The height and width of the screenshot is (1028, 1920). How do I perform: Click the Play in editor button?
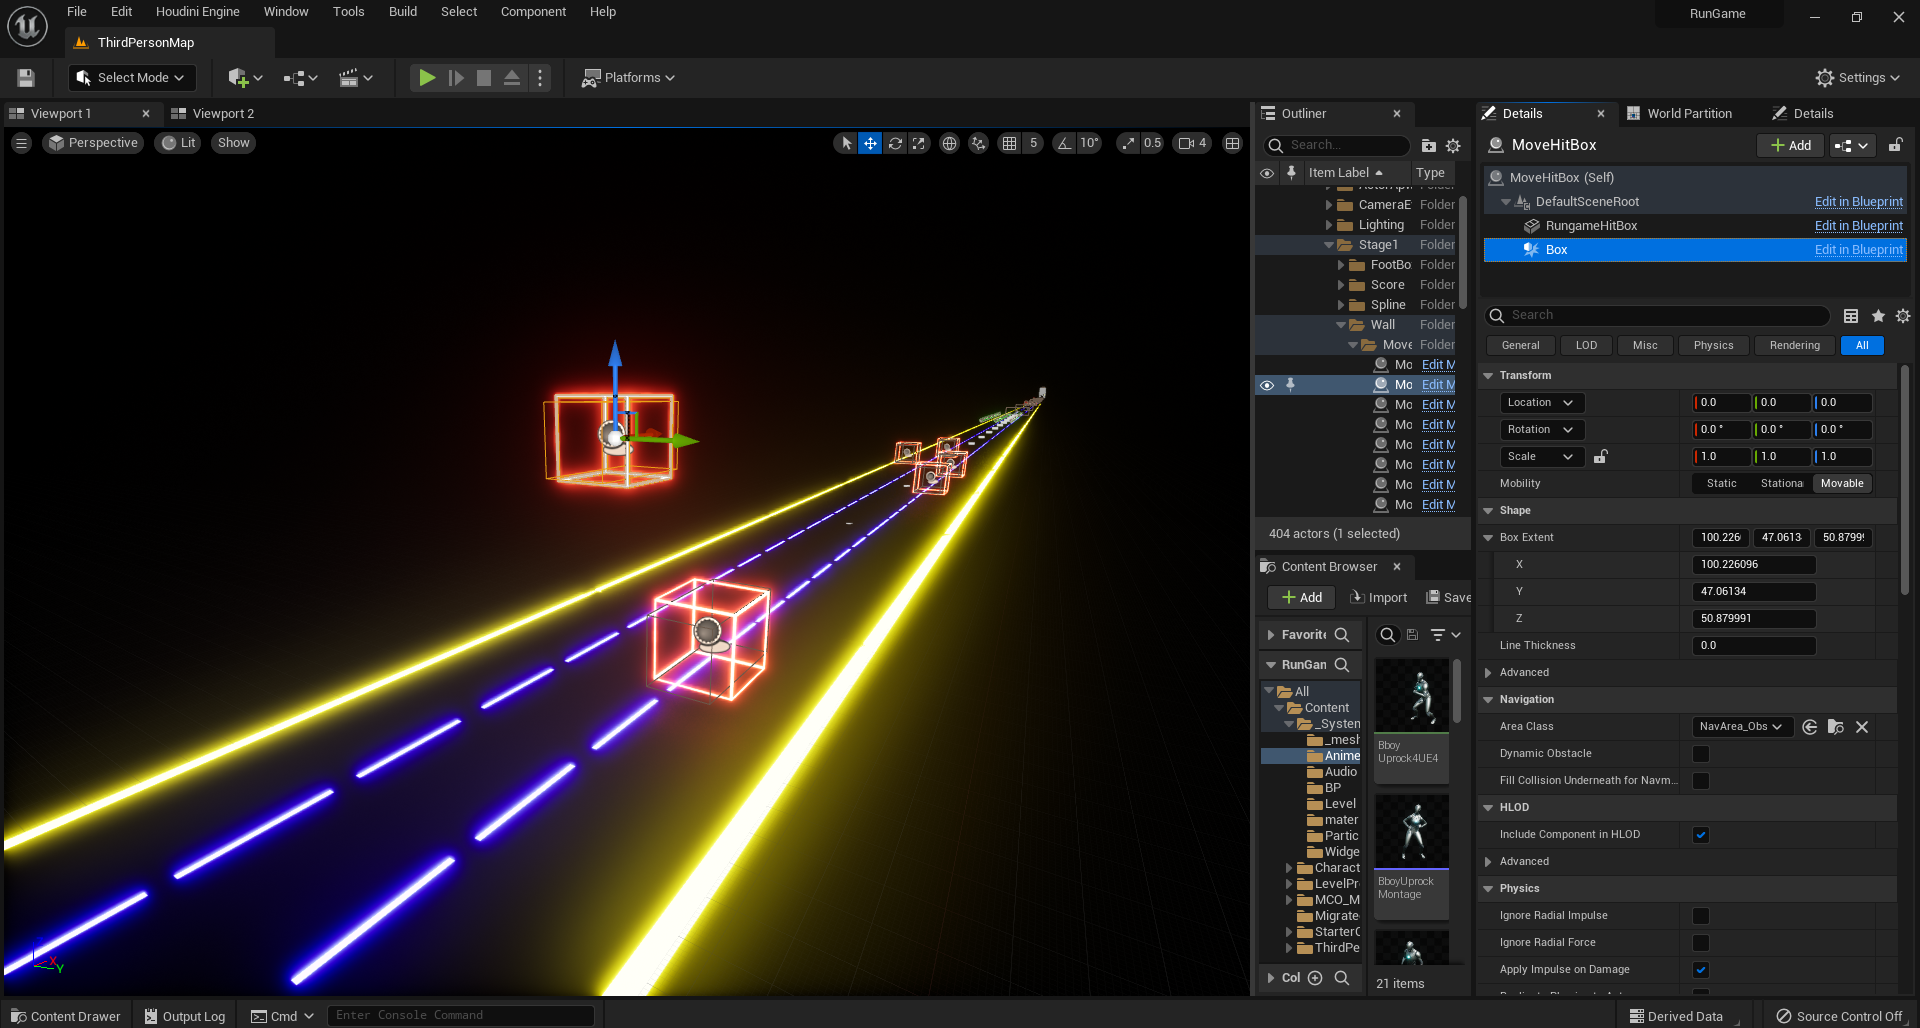click(427, 78)
